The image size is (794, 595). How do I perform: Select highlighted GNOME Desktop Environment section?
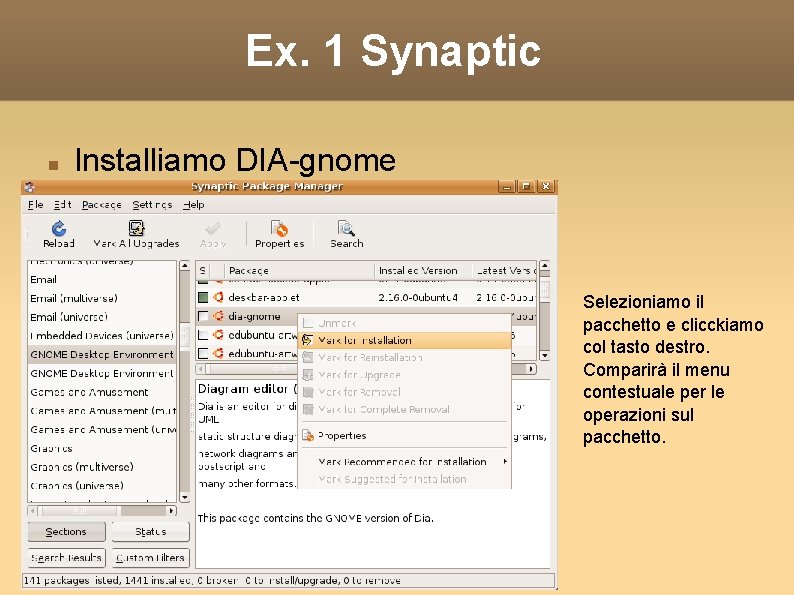point(102,354)
